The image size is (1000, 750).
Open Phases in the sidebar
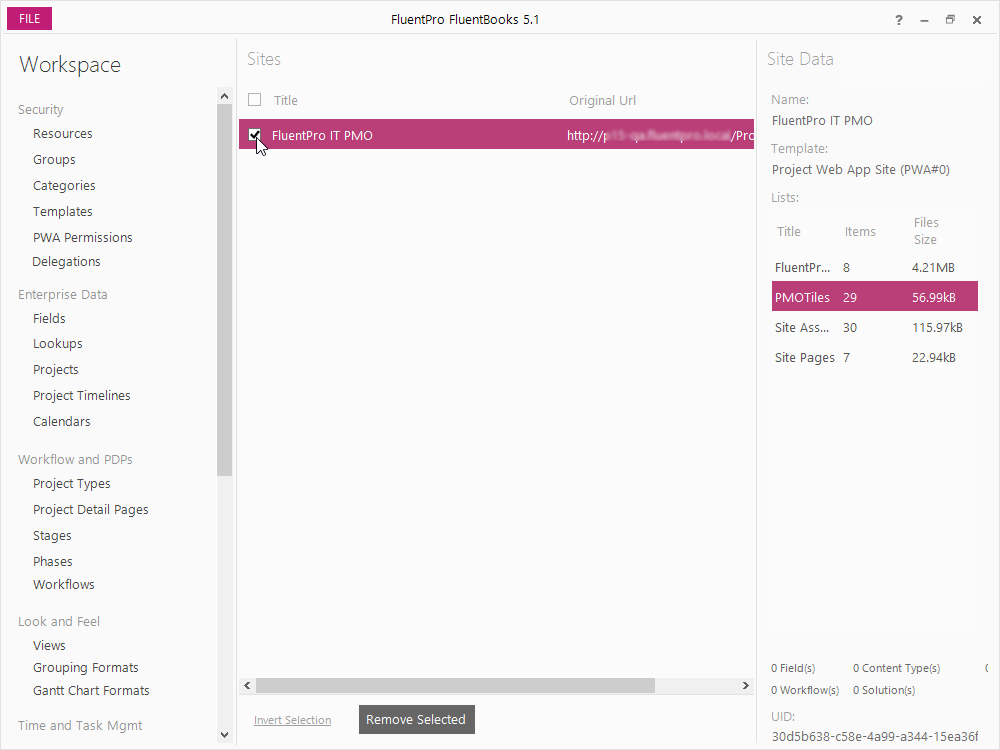[x=53, y=561]
